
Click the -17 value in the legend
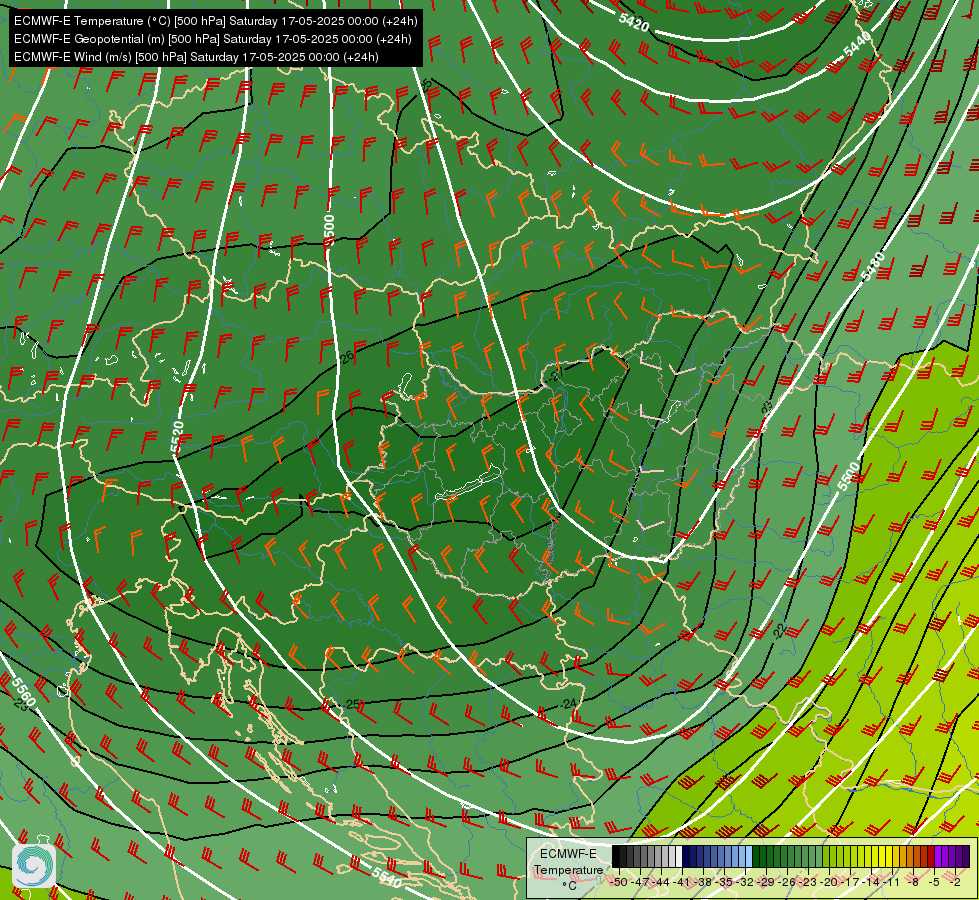pyautogui.click(x=850, y=882)
